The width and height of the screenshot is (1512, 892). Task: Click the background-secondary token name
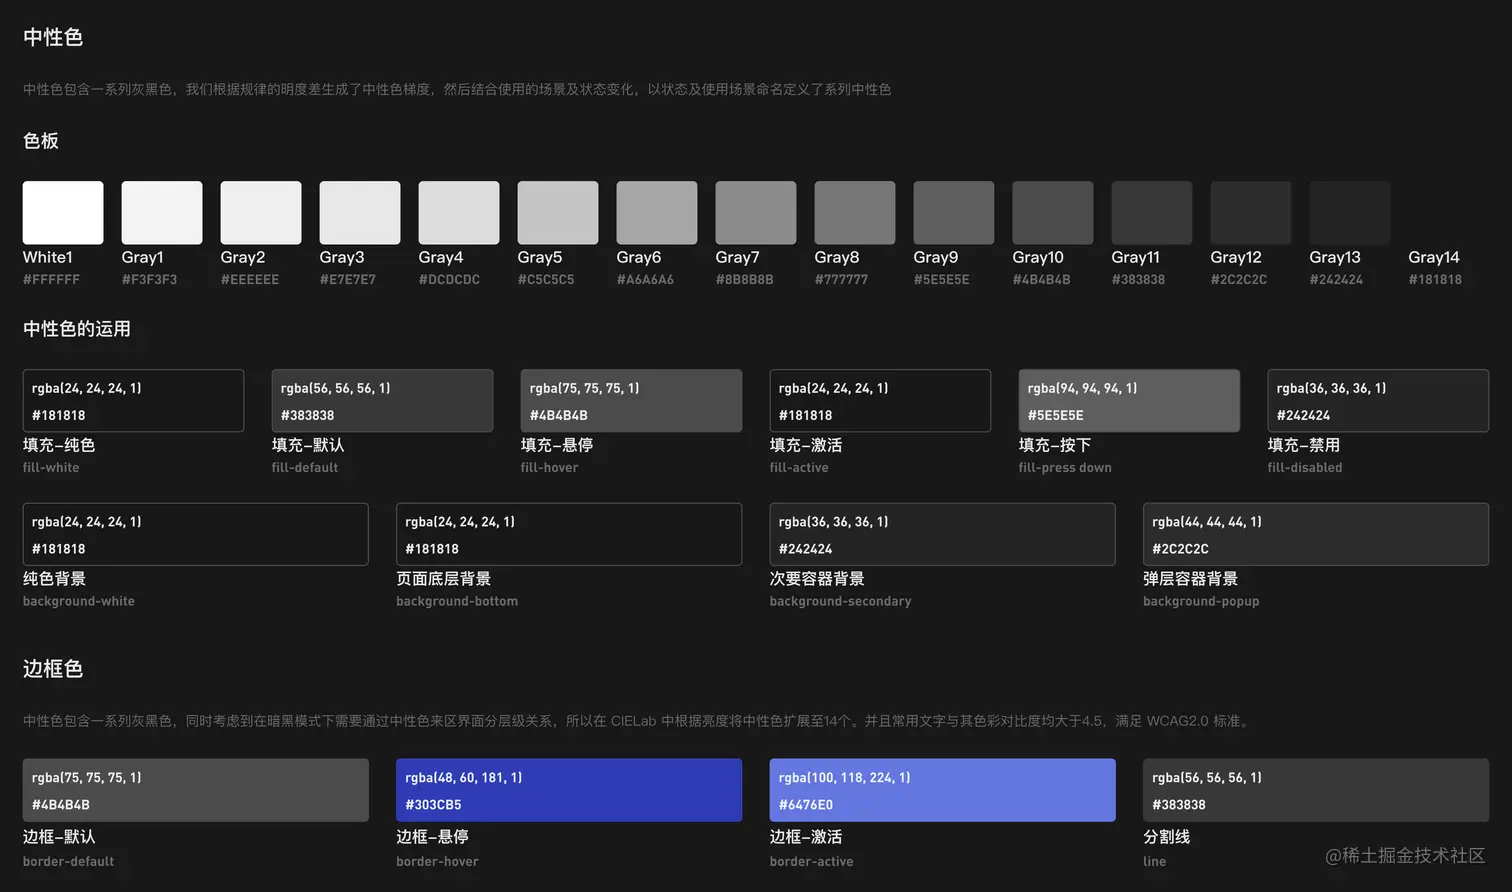(x=841, y=602)
